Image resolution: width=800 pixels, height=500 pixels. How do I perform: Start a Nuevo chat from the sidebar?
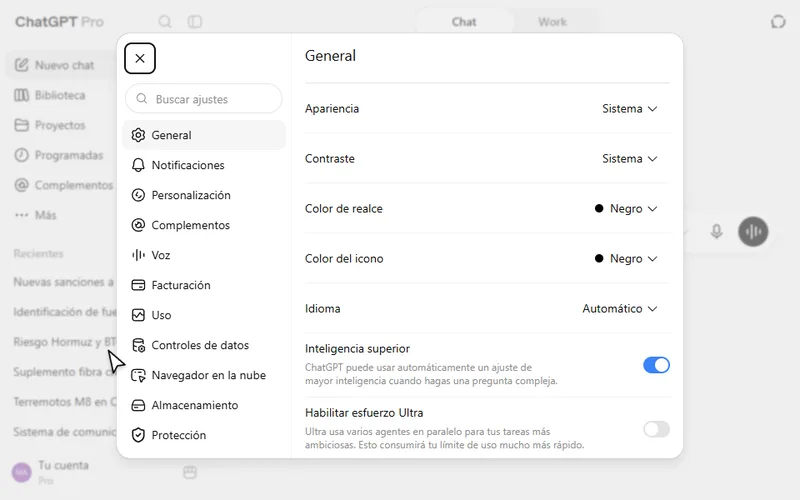tap(62, 65)
